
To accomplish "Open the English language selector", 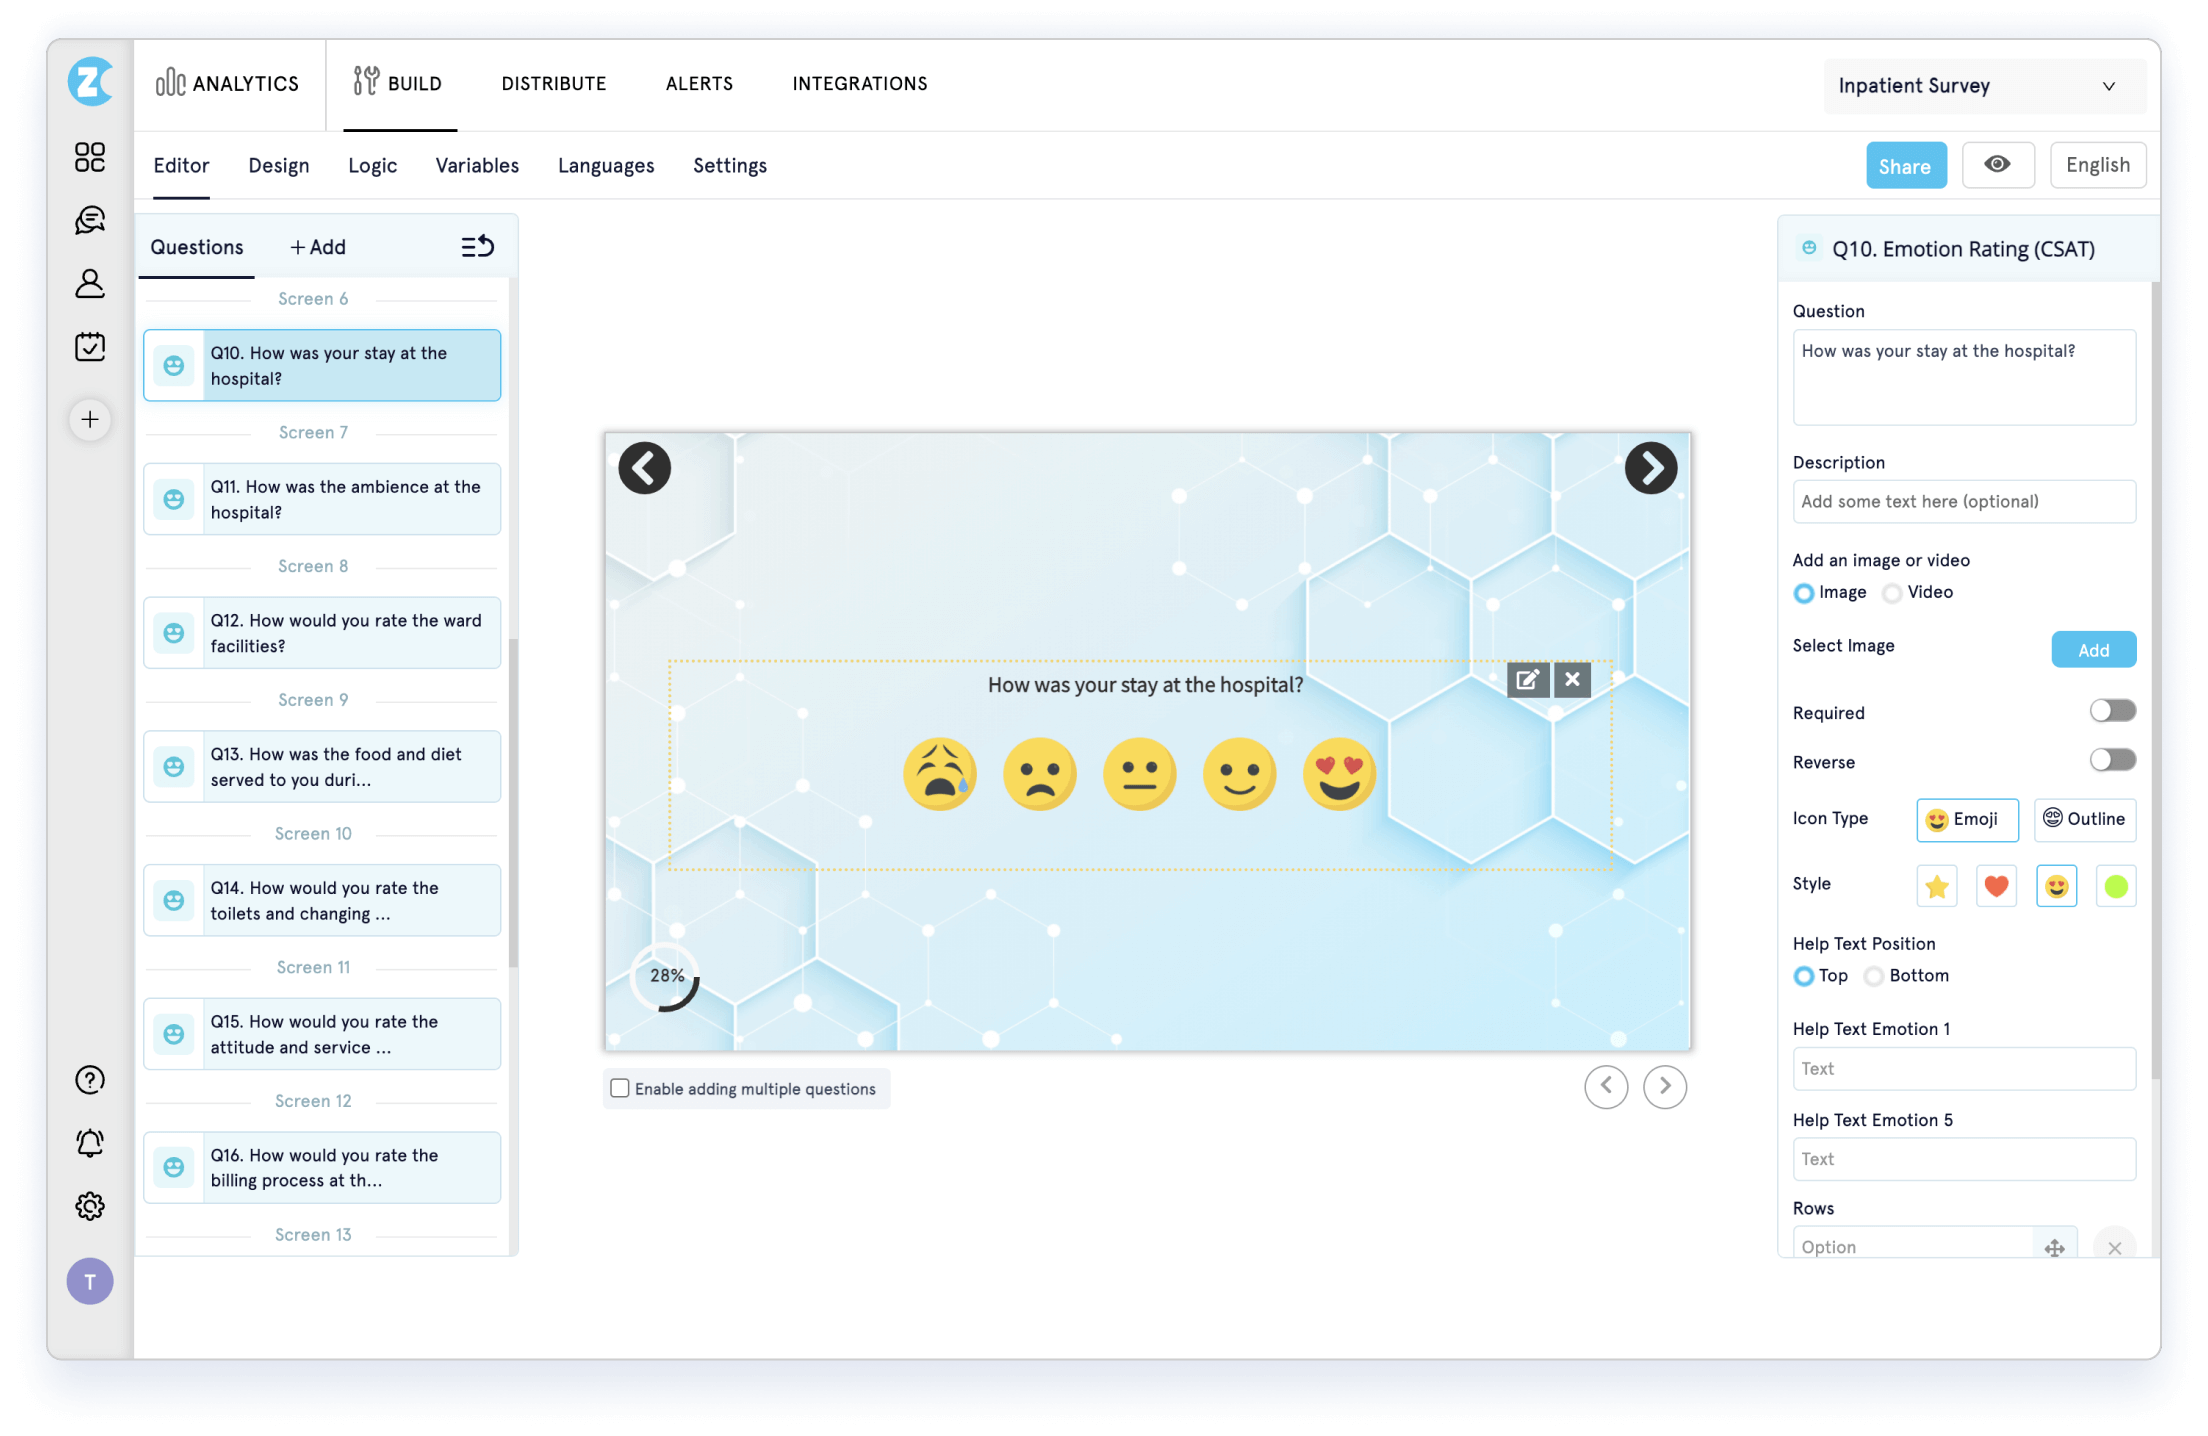I will [x=2097, y=165].
